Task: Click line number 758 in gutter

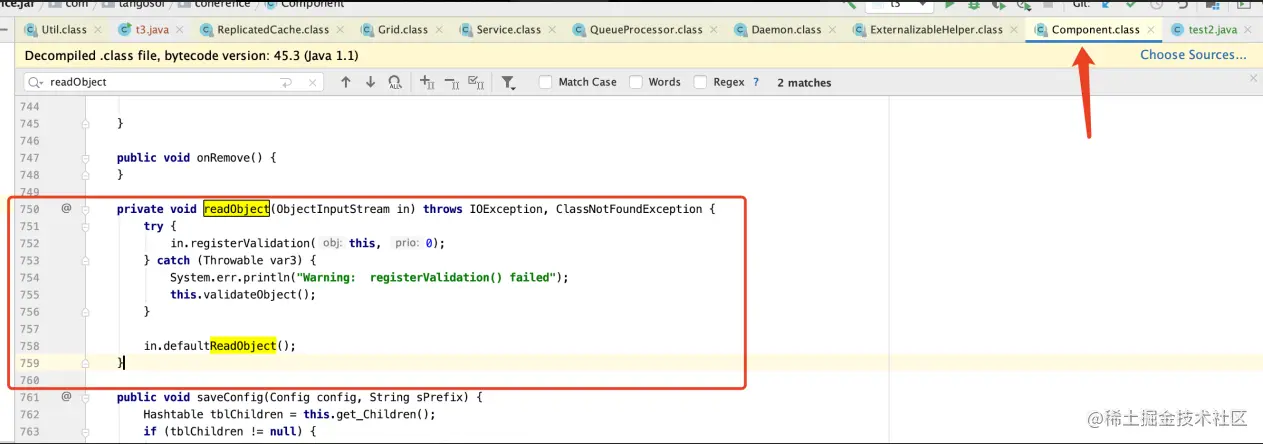Action: click(29, 345)
